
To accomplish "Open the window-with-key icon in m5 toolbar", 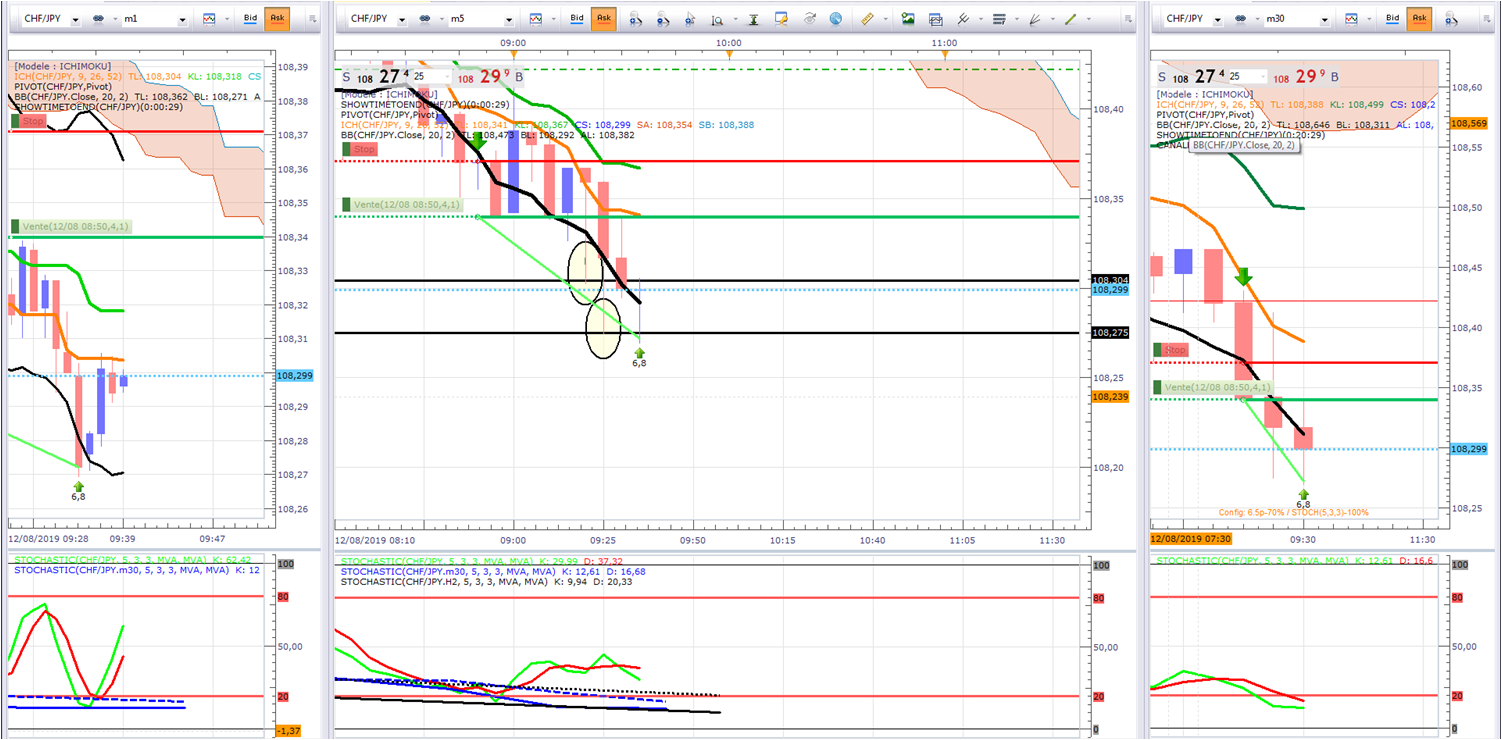I will [781, 19].
